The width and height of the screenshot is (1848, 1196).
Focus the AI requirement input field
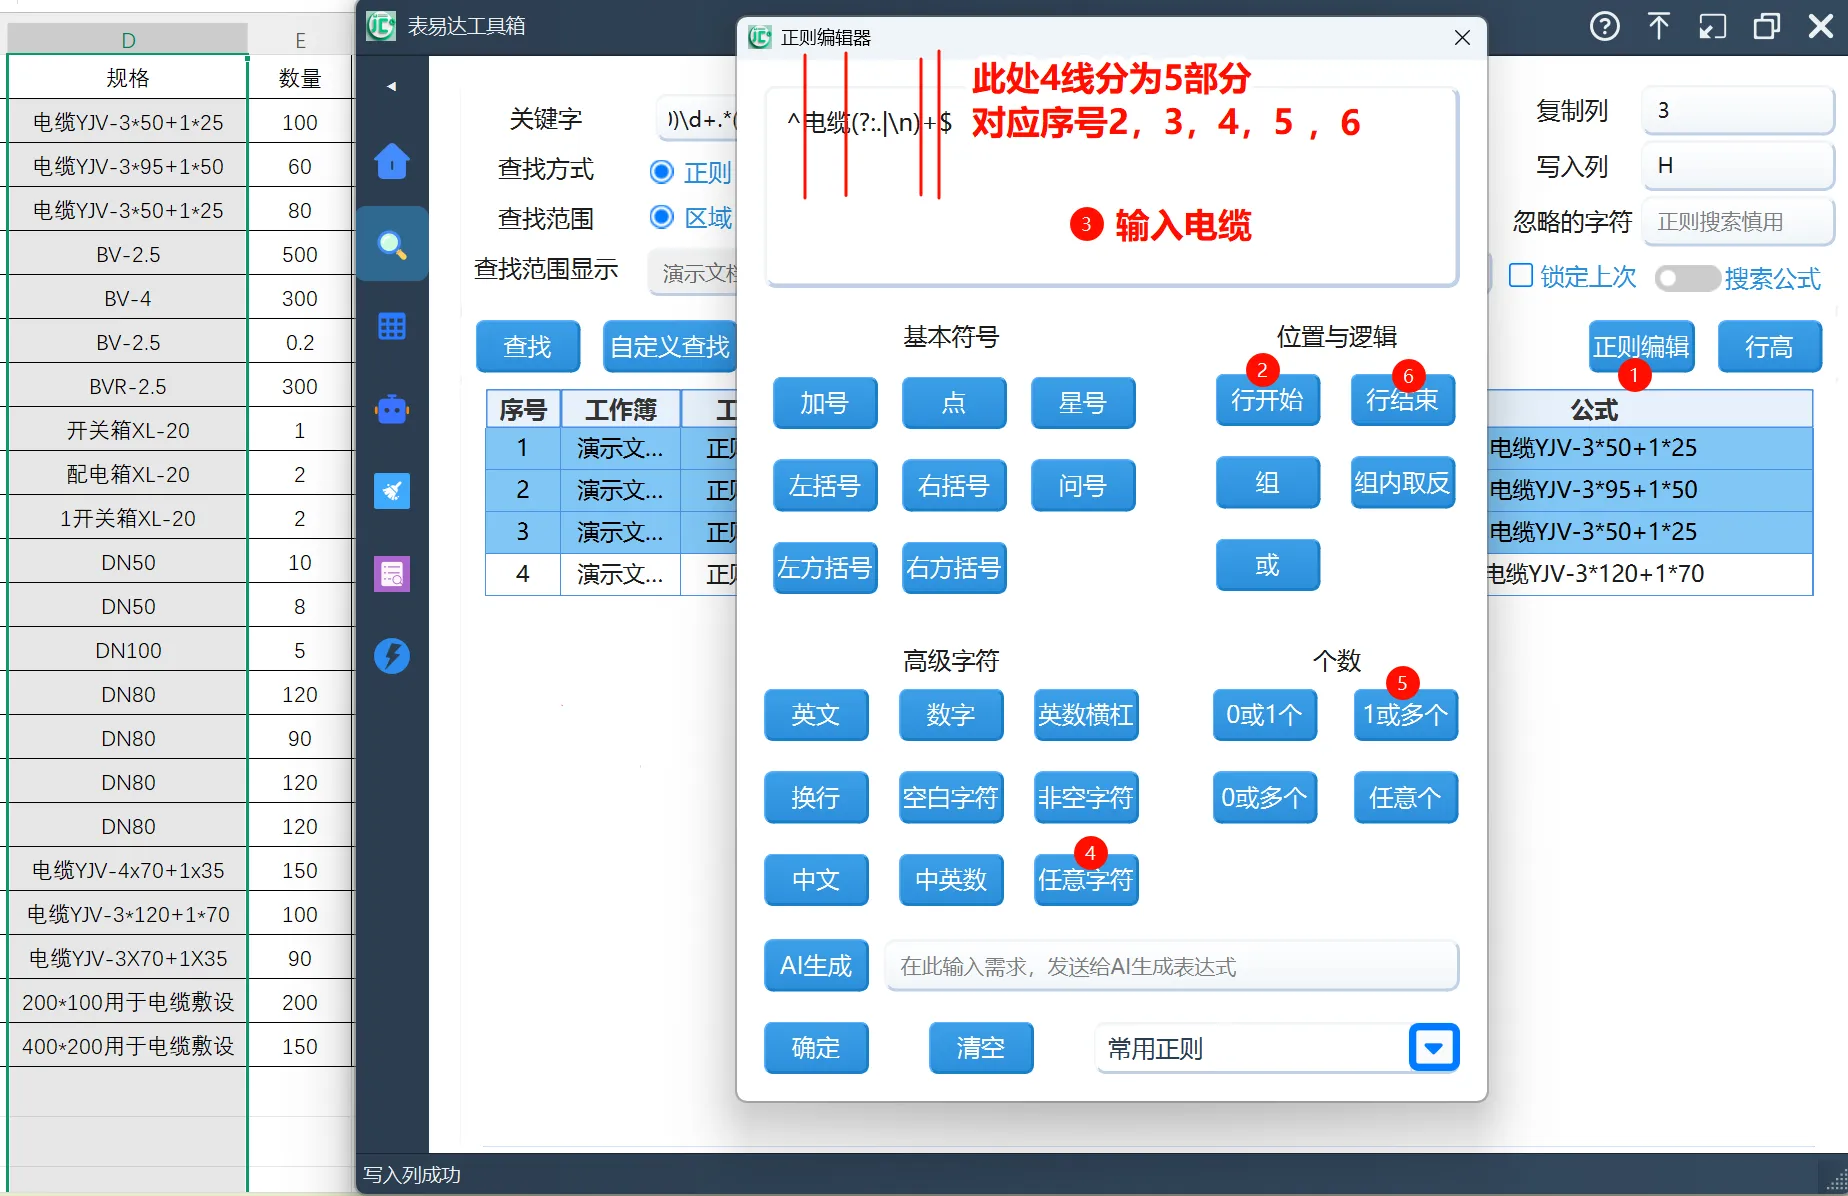(x=1171, y=966)
